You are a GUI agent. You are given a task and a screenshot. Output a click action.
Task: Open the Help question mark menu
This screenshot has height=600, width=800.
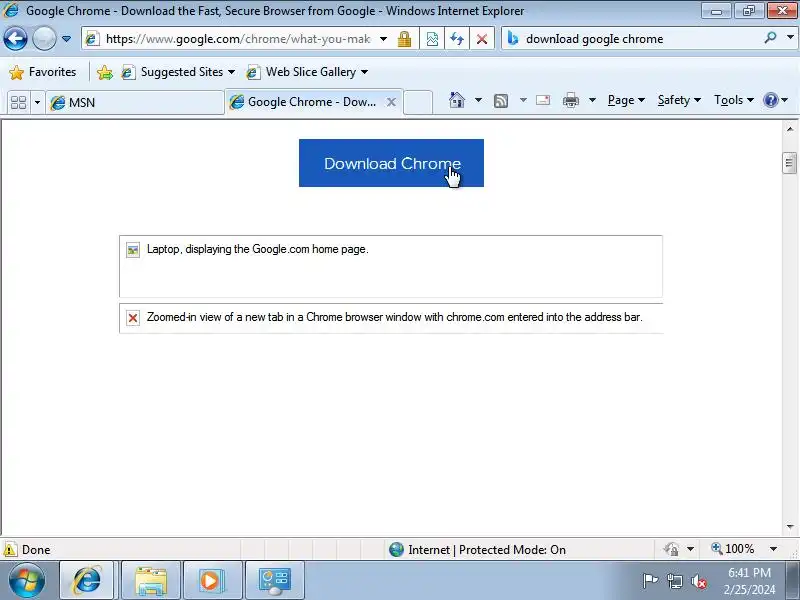(776, 100)
